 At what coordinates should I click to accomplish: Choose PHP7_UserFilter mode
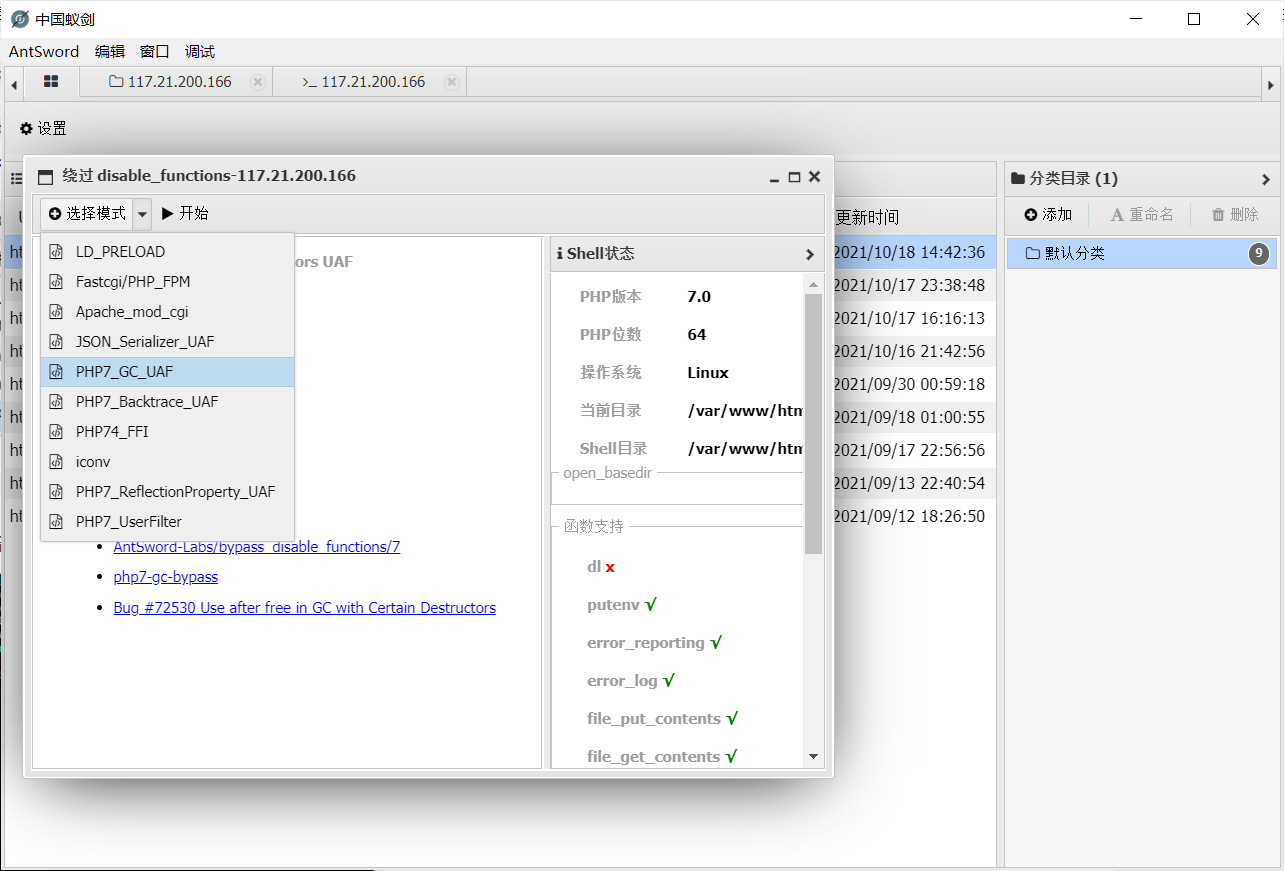[167, 522]
